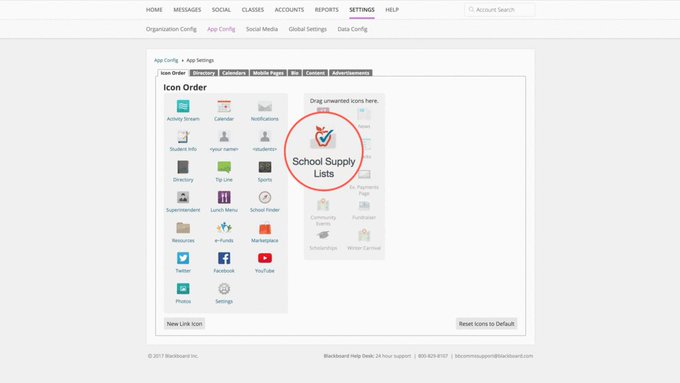Select the YouTube icon
Viewport: 680px width, 383px height.
coord(265,258)
